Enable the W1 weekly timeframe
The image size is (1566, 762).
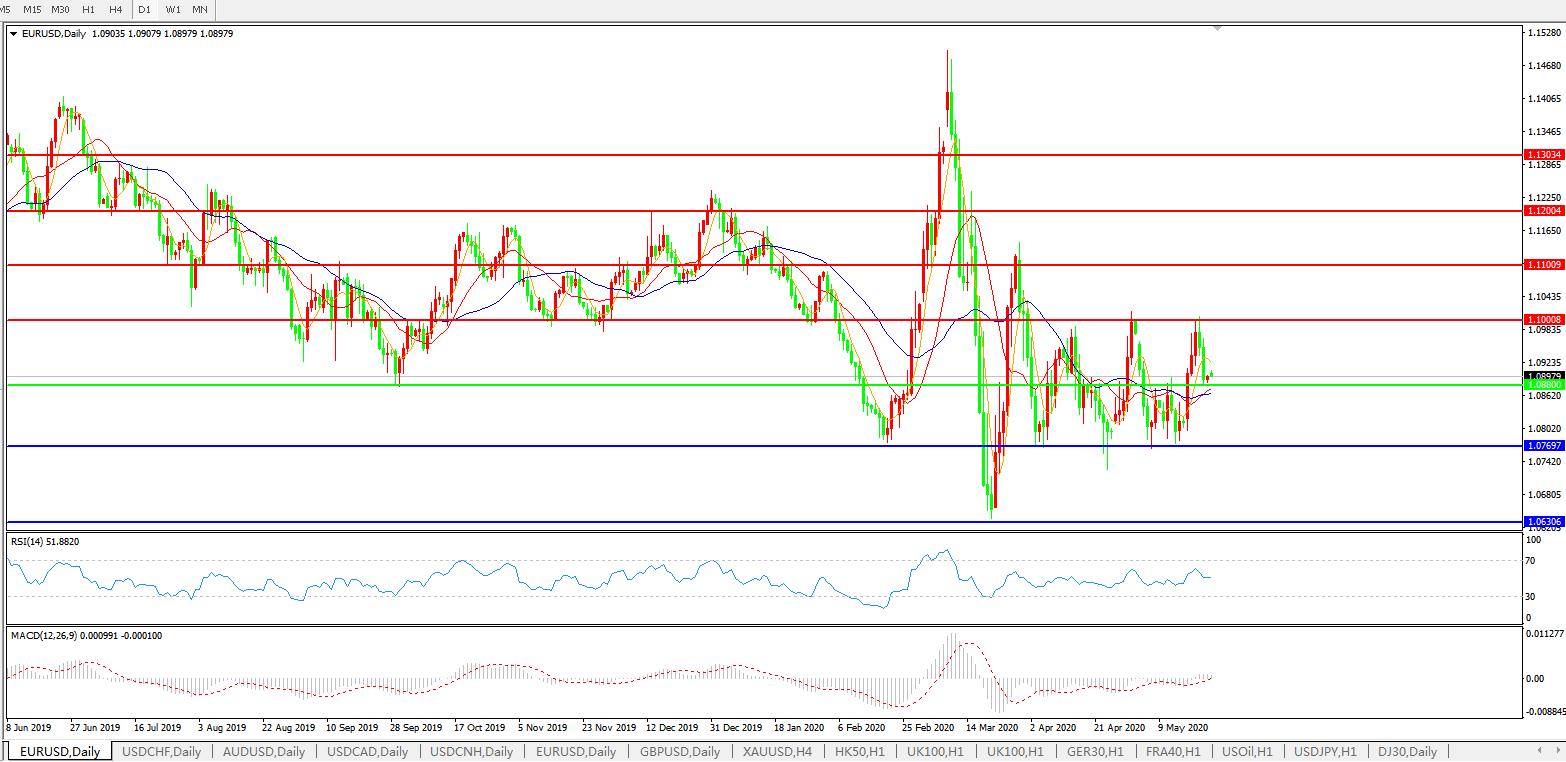173,9
